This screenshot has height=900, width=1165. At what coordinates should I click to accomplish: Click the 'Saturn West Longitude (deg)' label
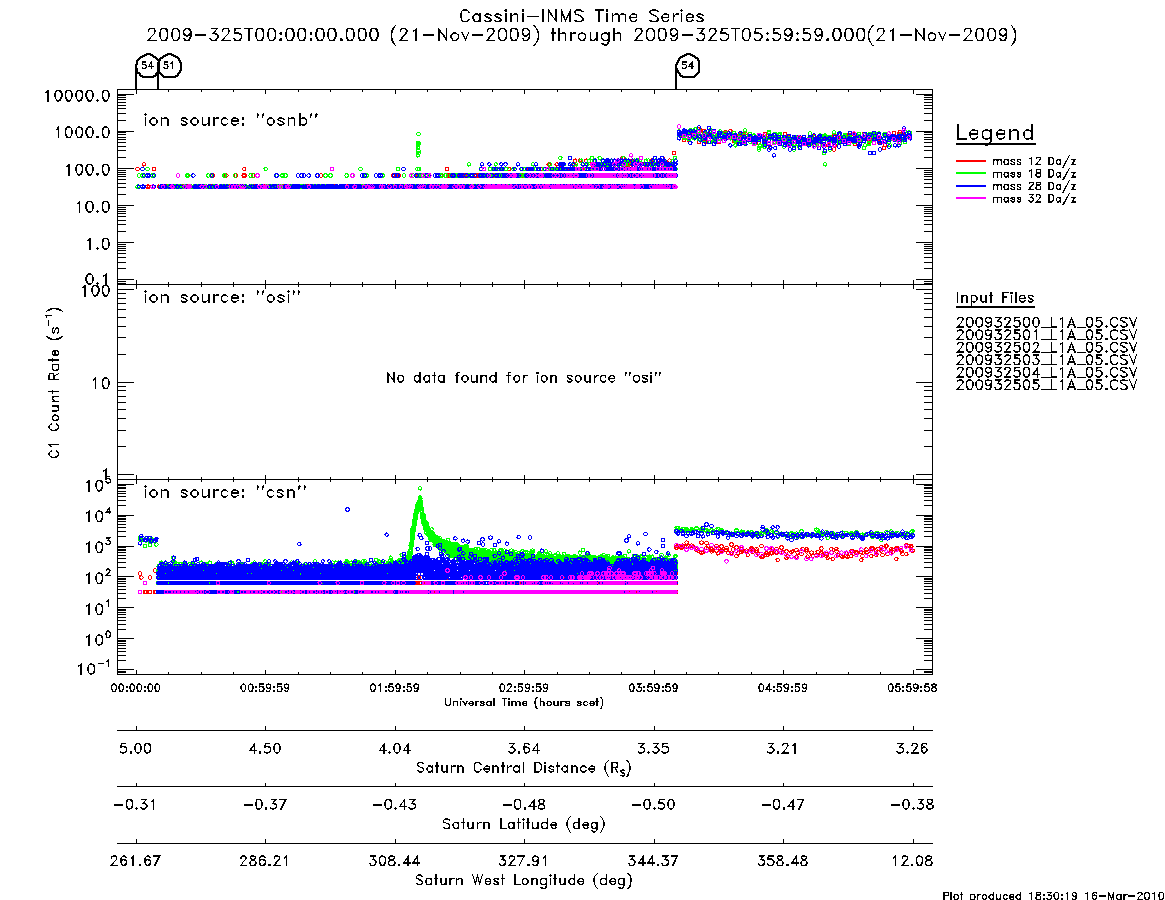[x=524, y=881]
